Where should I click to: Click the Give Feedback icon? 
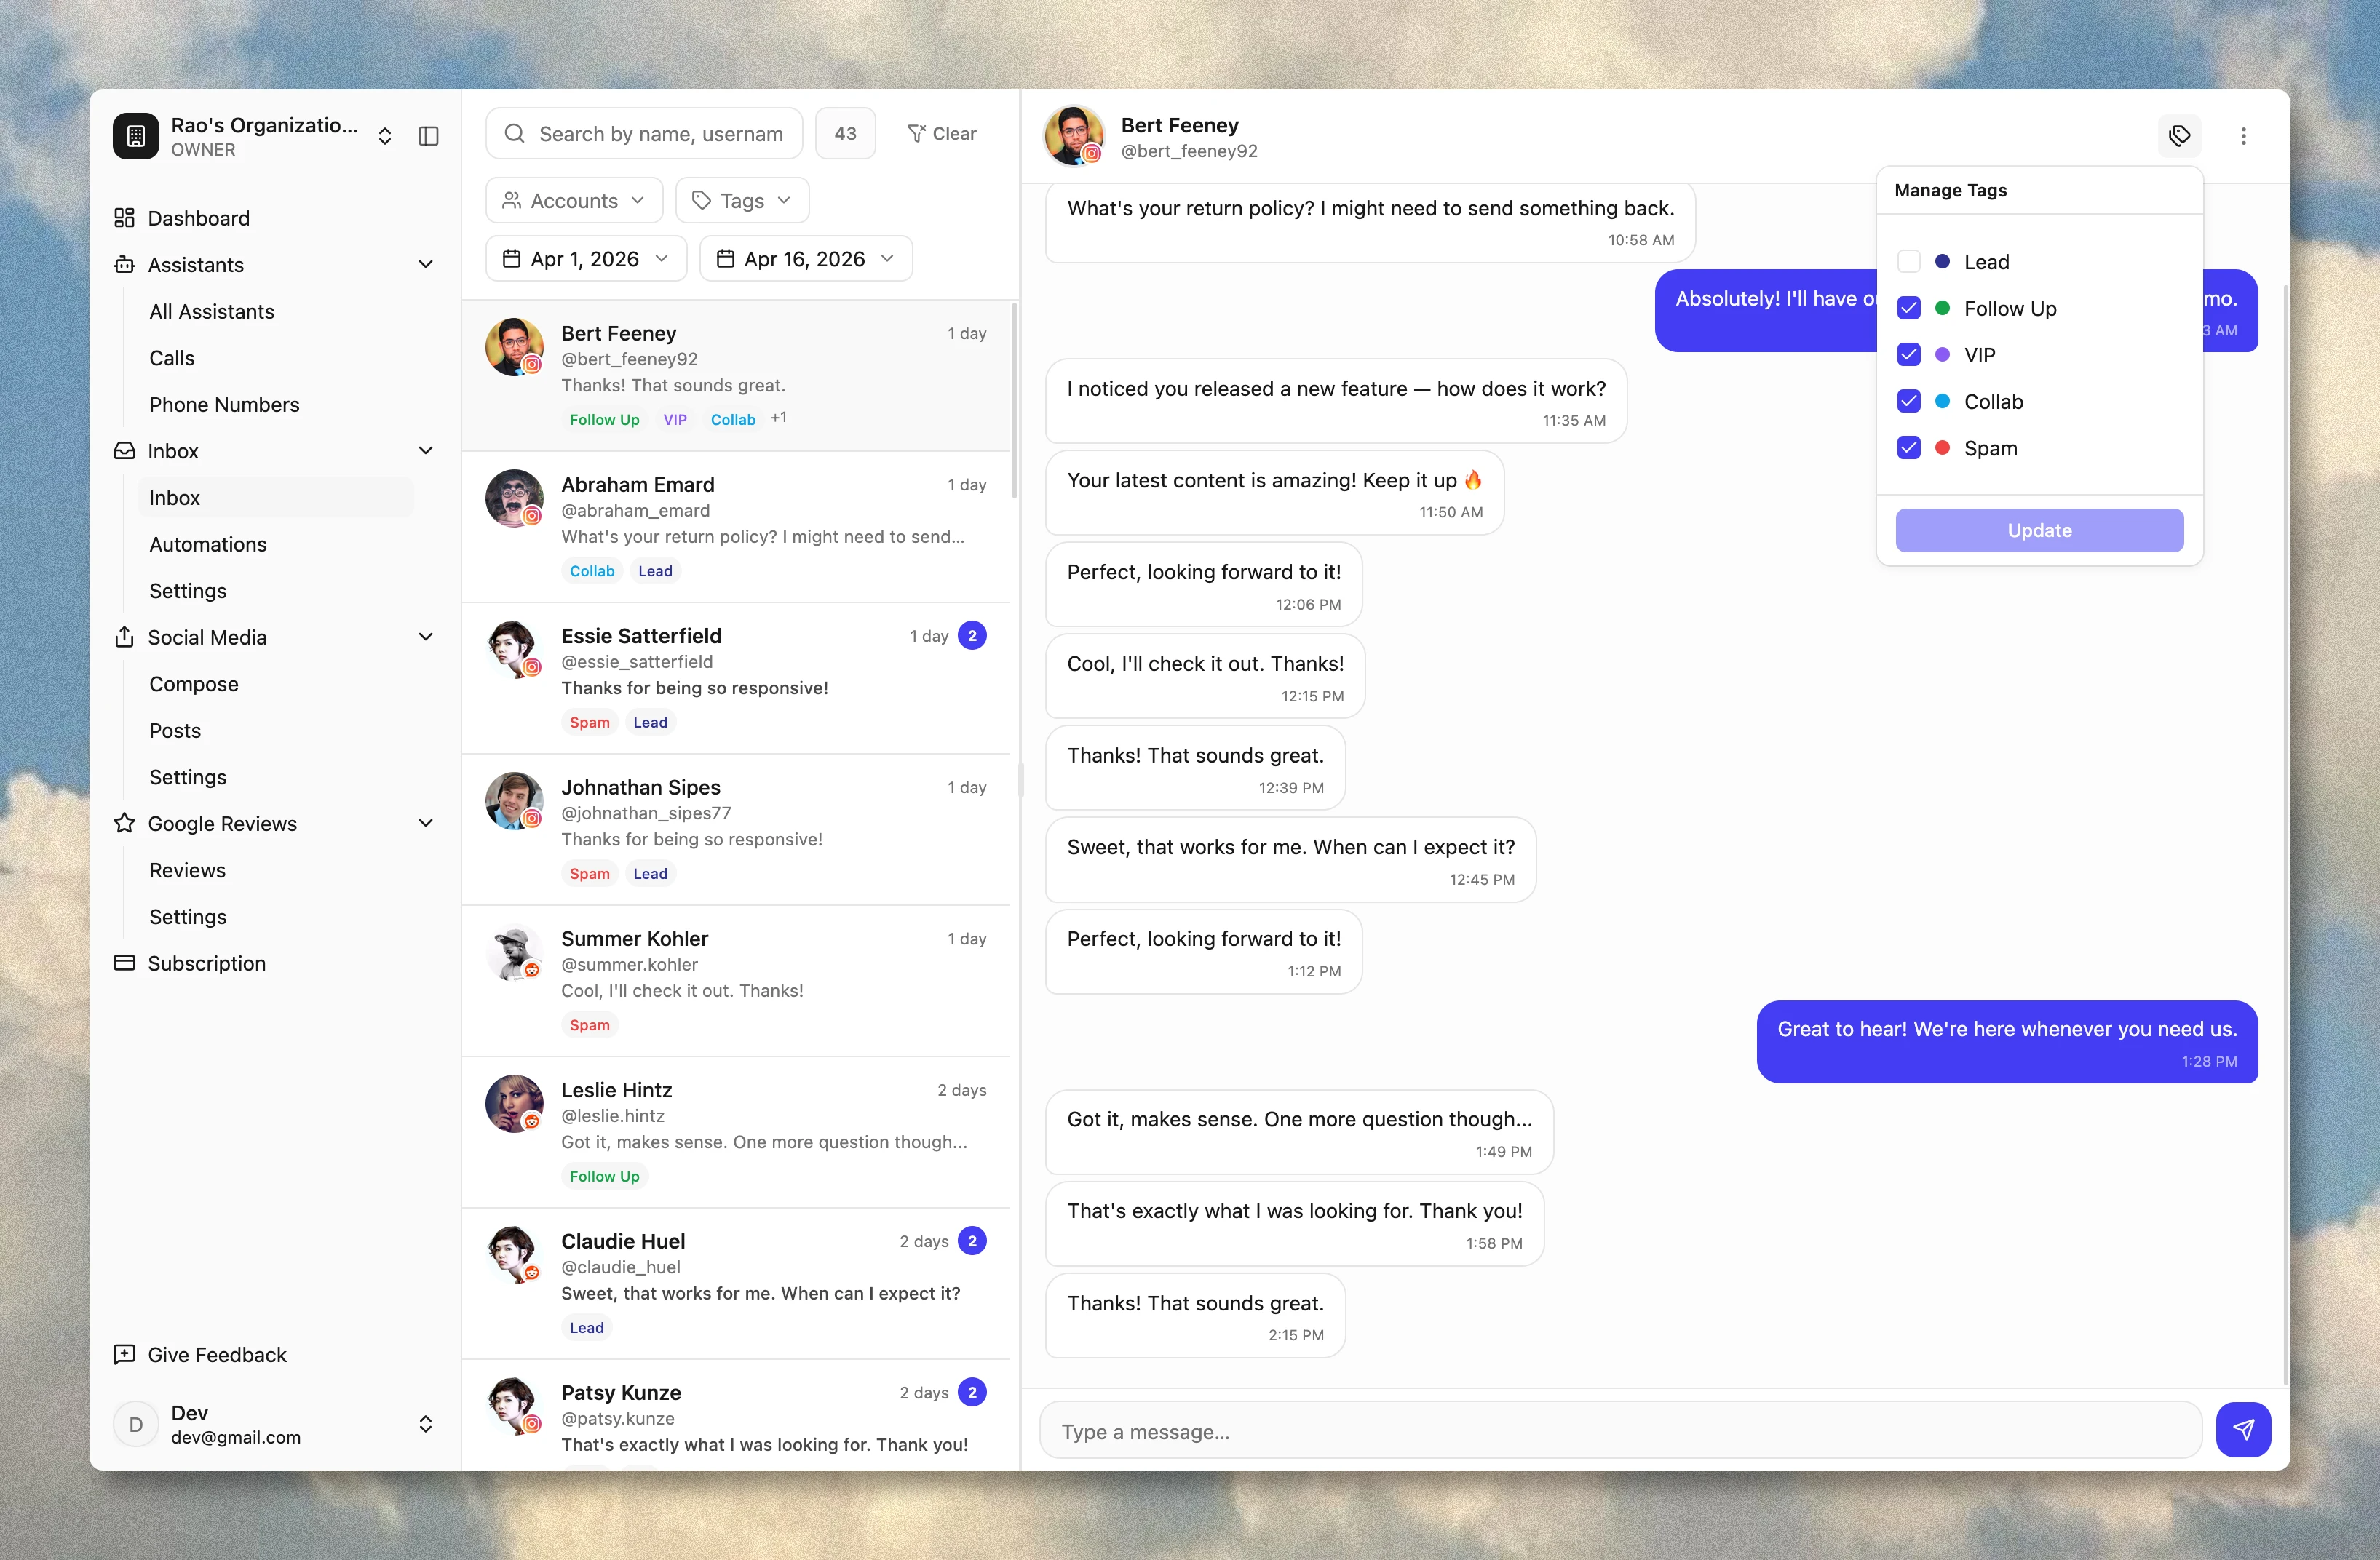point(124,1354)
